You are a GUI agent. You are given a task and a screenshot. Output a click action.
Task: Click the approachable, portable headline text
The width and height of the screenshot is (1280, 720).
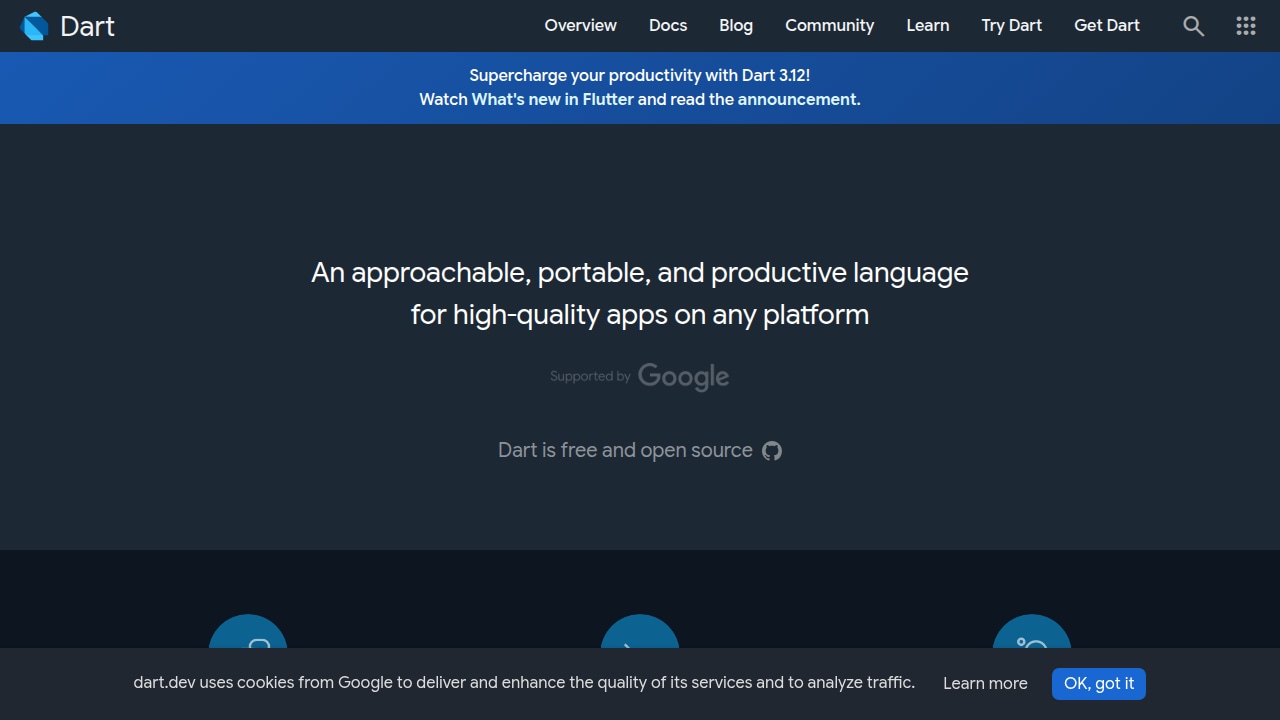(x=640, y=294)
